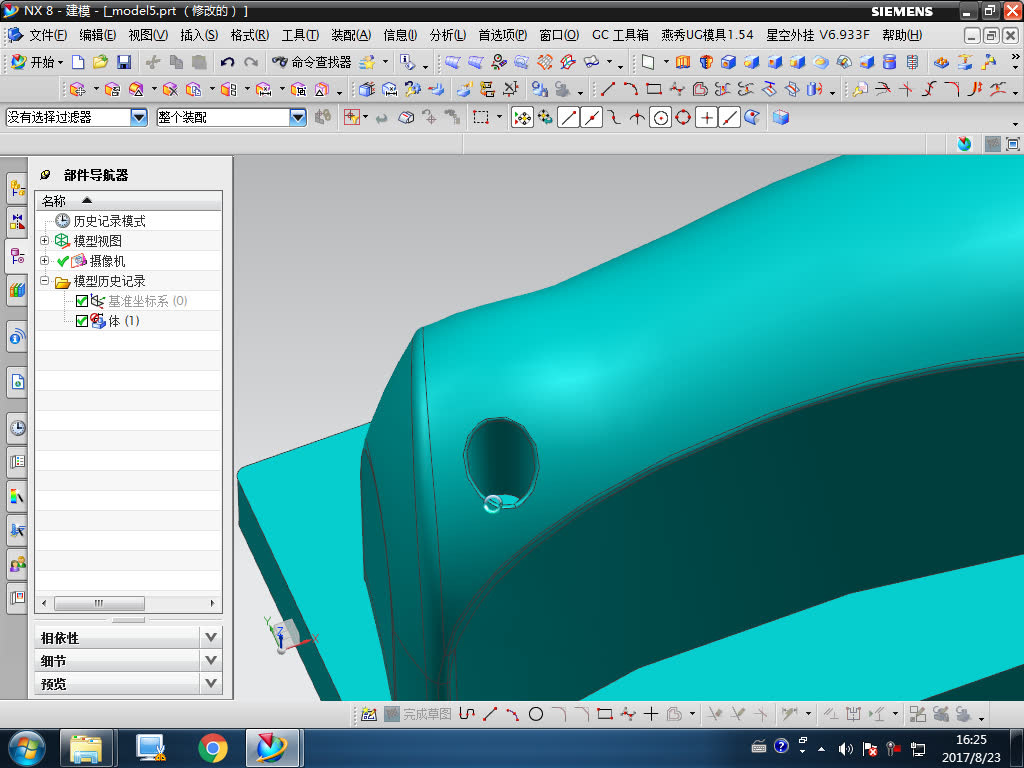Expand the 模型视图 tree node
This screenshot has width=1024, height=768.
pyautogui.click(x=44, y=241)
